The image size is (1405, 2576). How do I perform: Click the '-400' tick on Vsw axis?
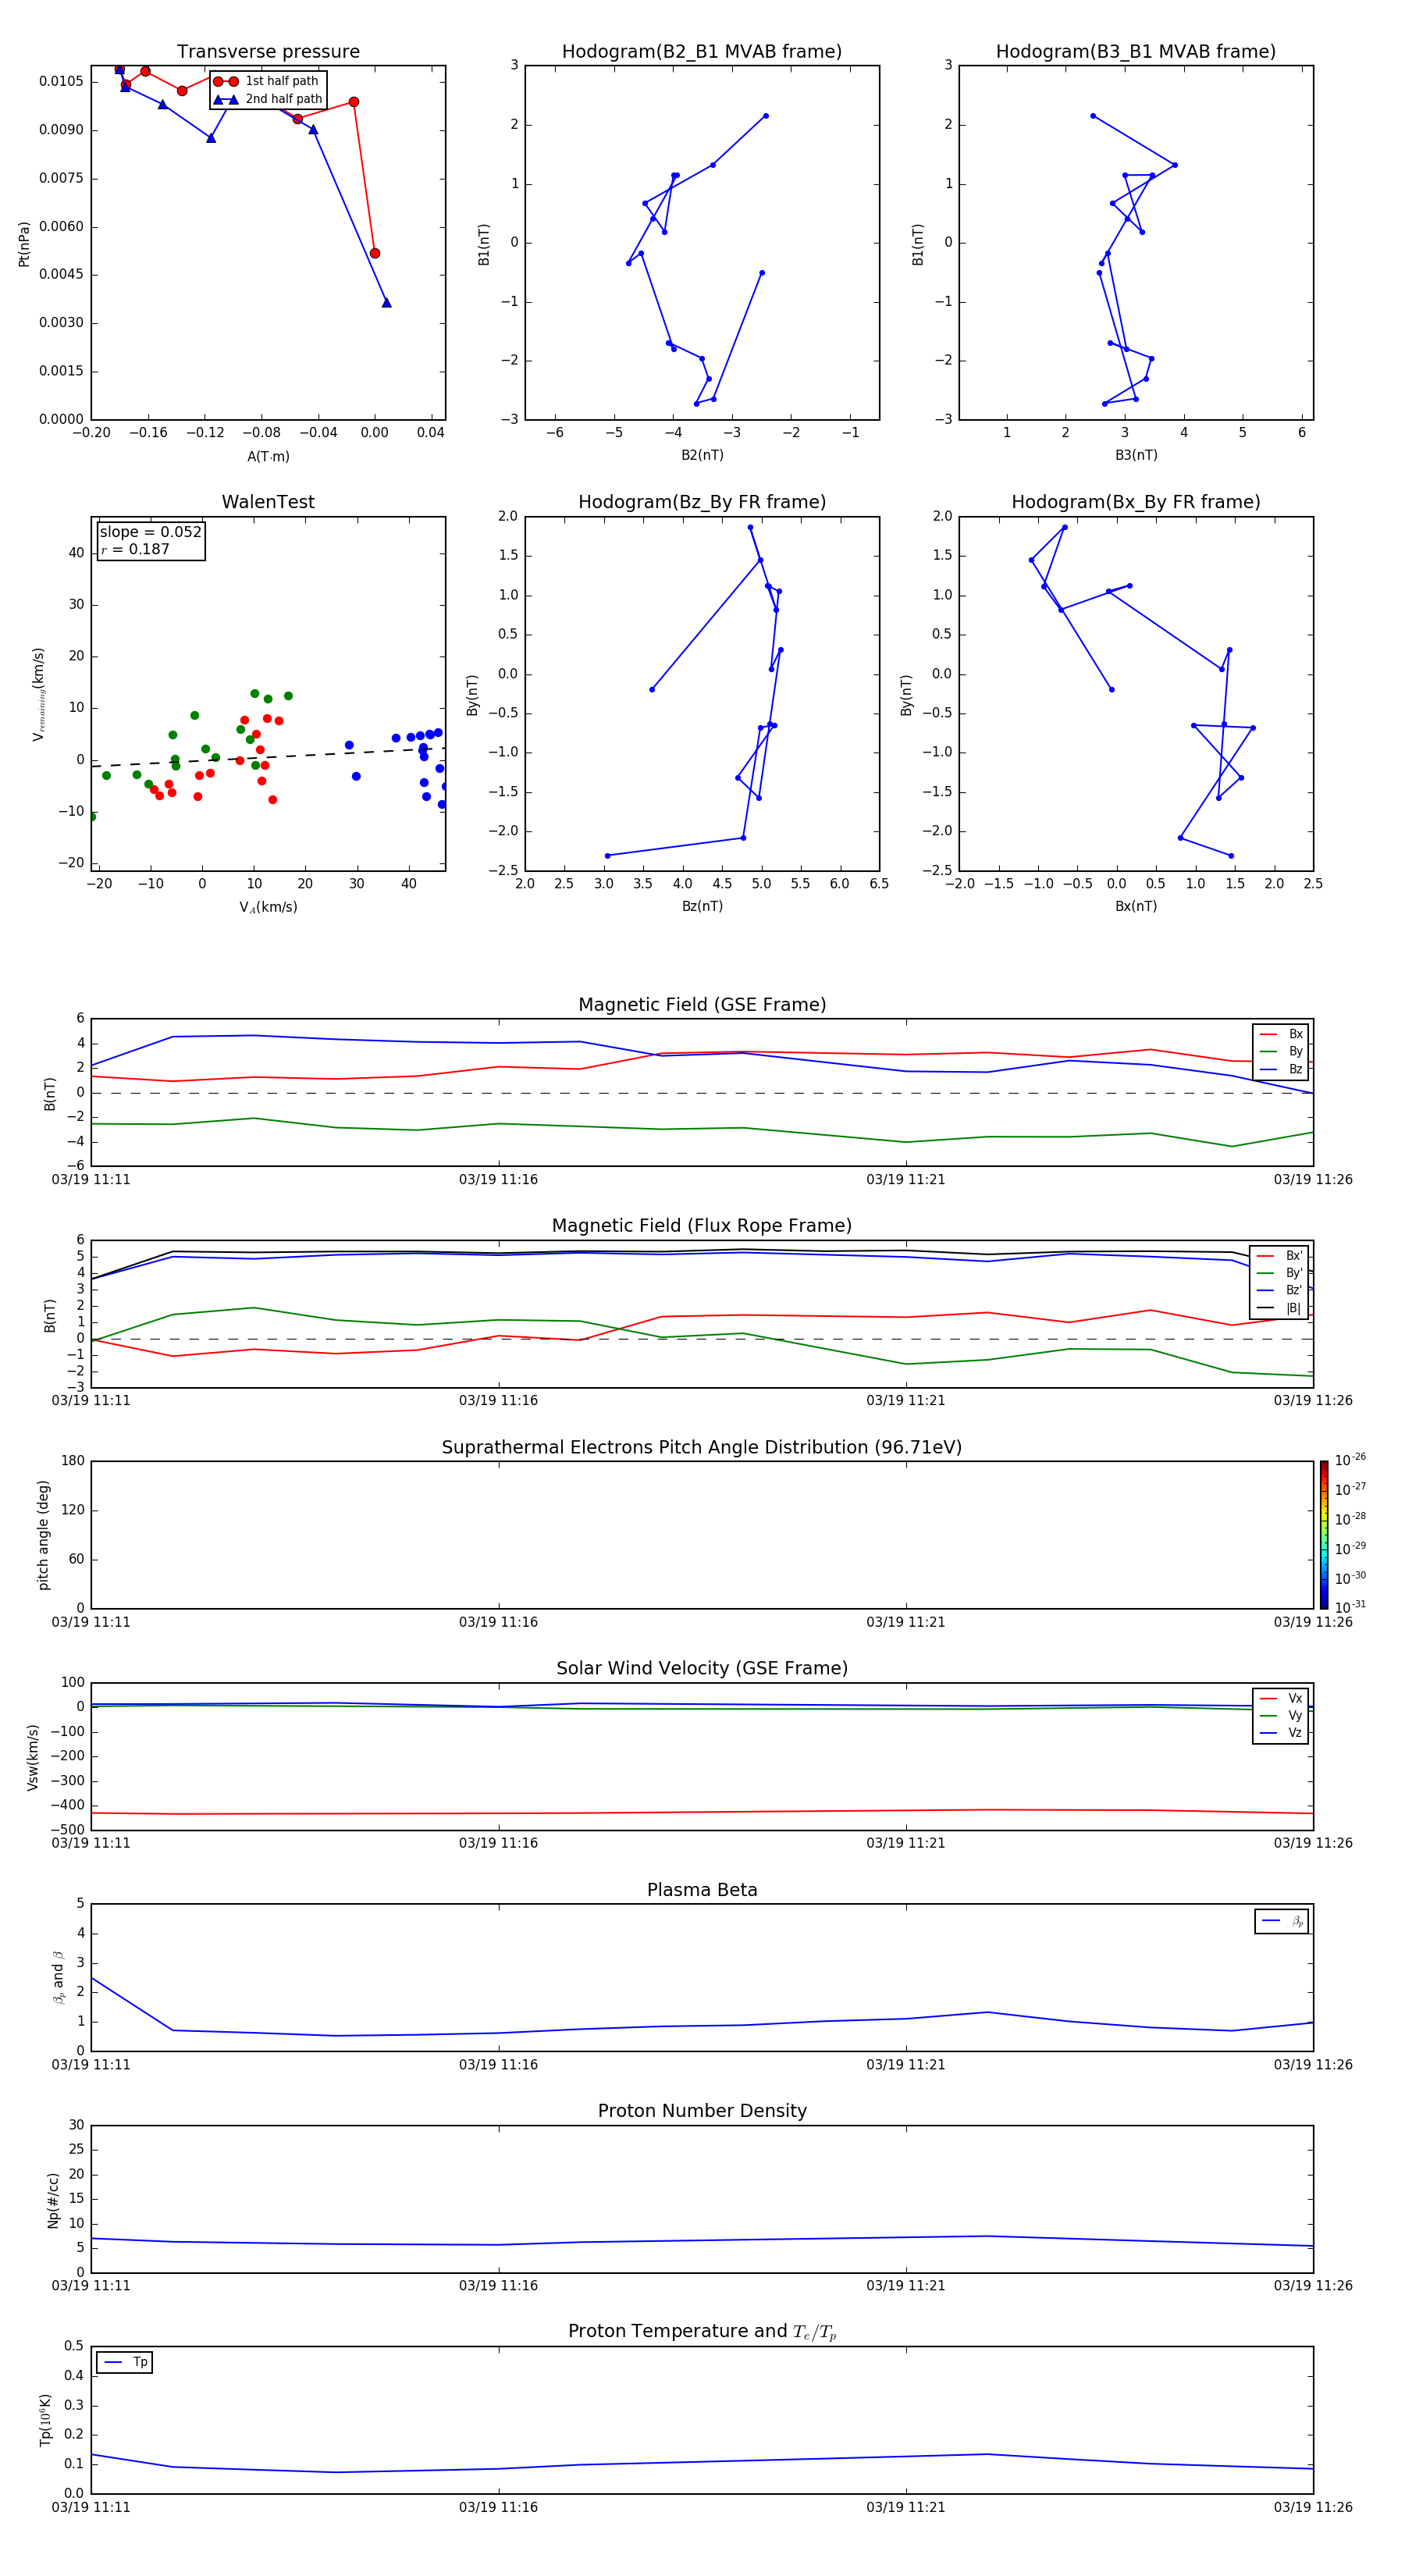(x=68, y=1805)
